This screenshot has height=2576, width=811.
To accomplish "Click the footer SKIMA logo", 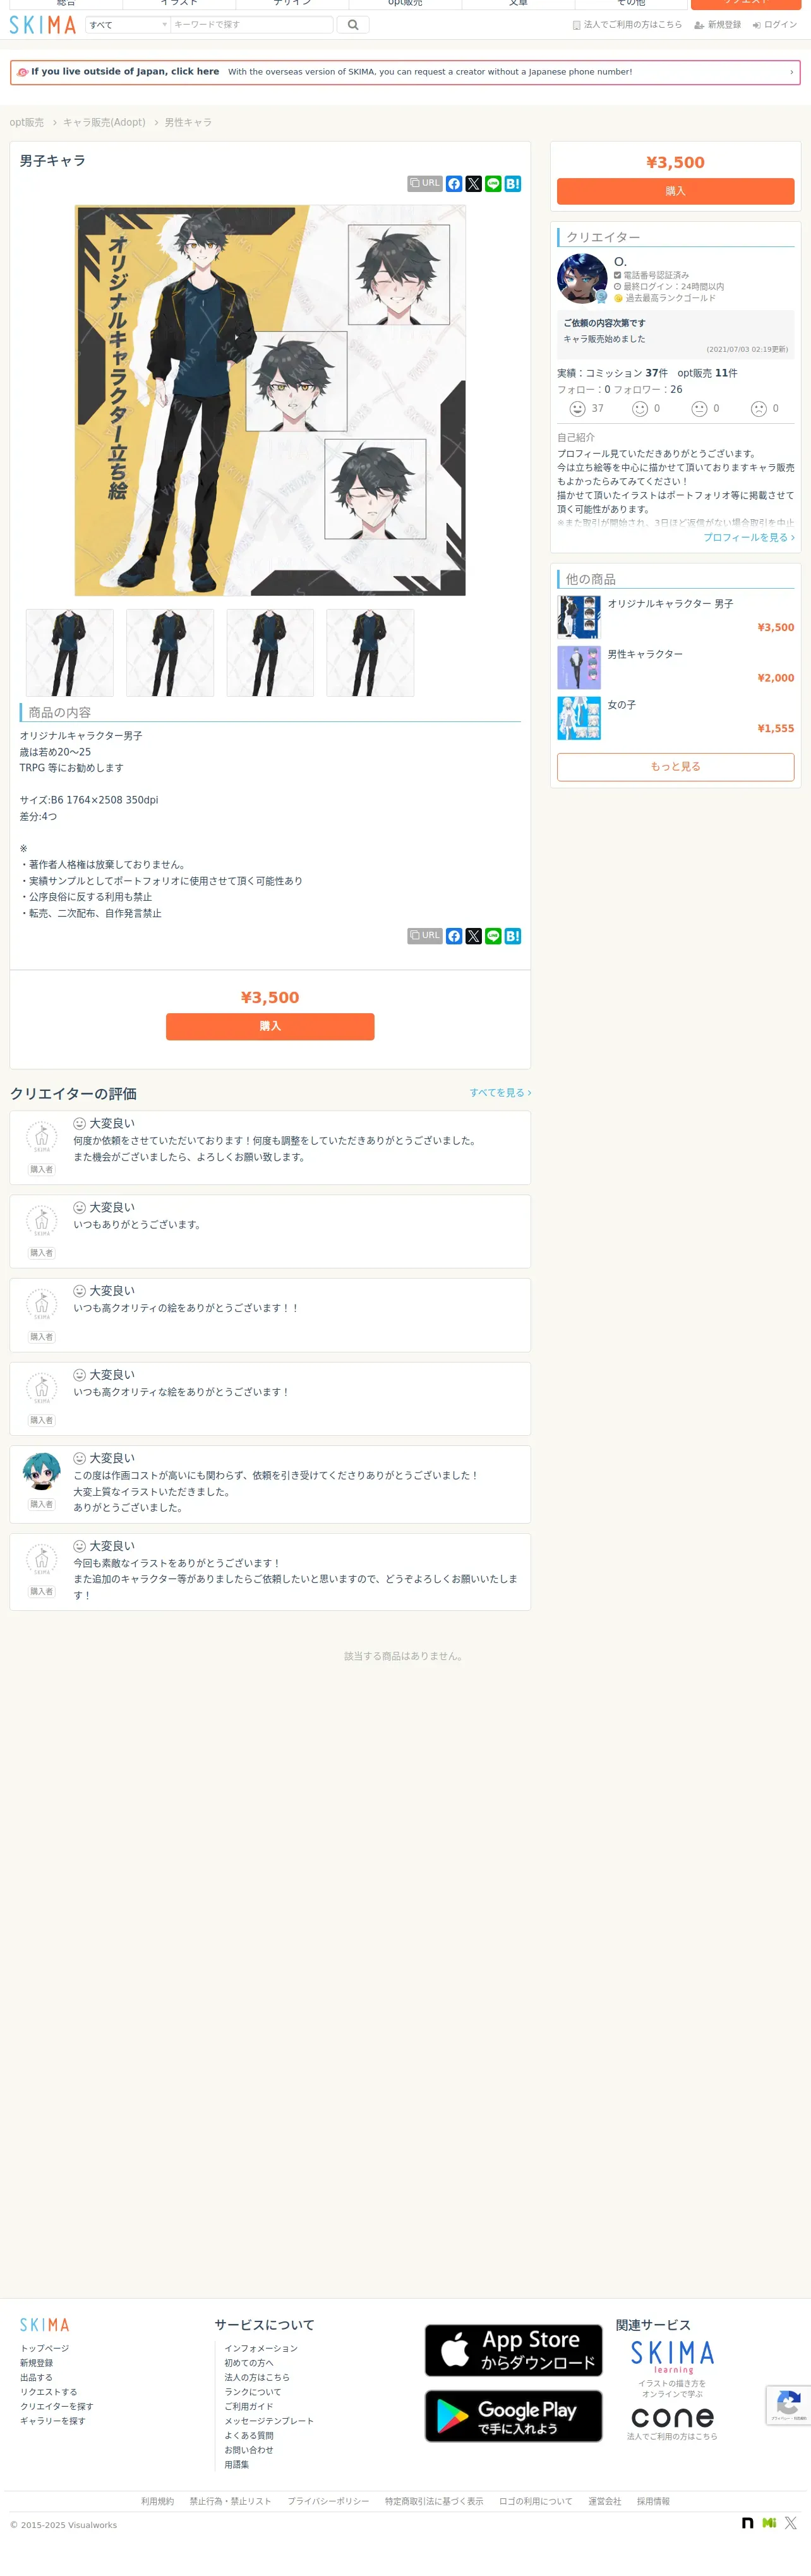I will pyautogui.click(x=45, y=2325).
